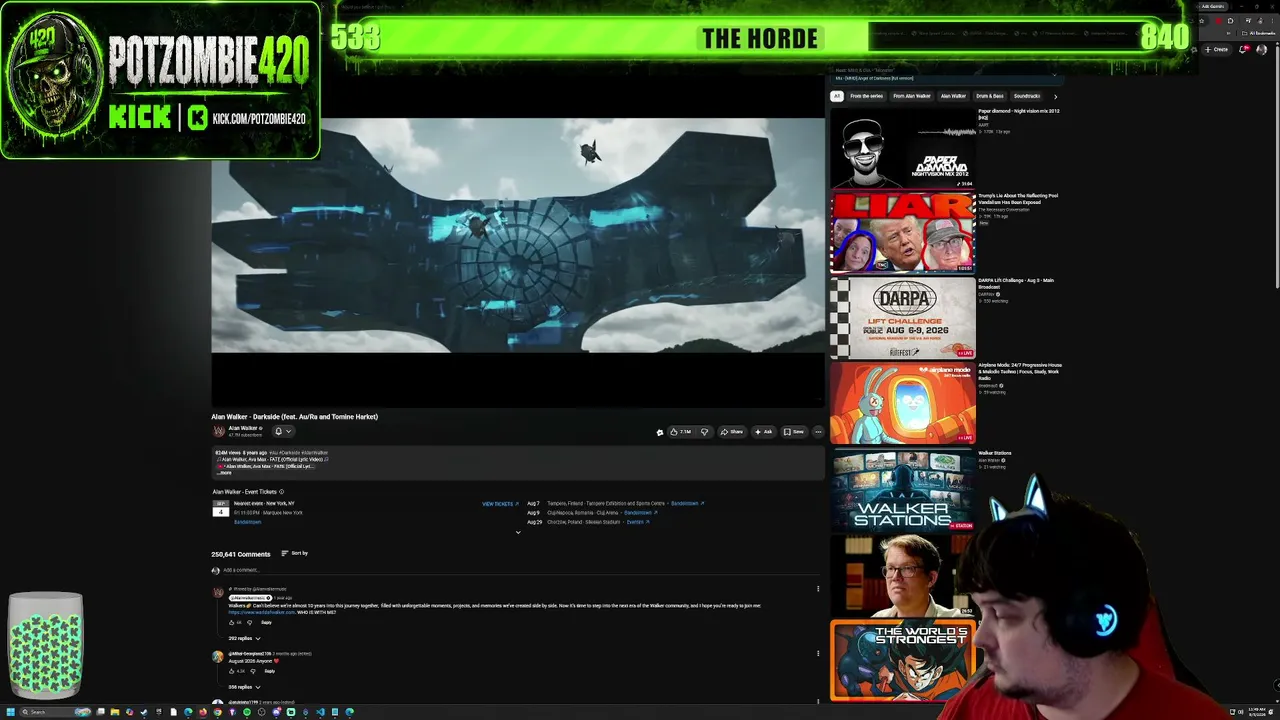
Task: Dislike the pinned Alan Walker comment
Action: point(250,622)
